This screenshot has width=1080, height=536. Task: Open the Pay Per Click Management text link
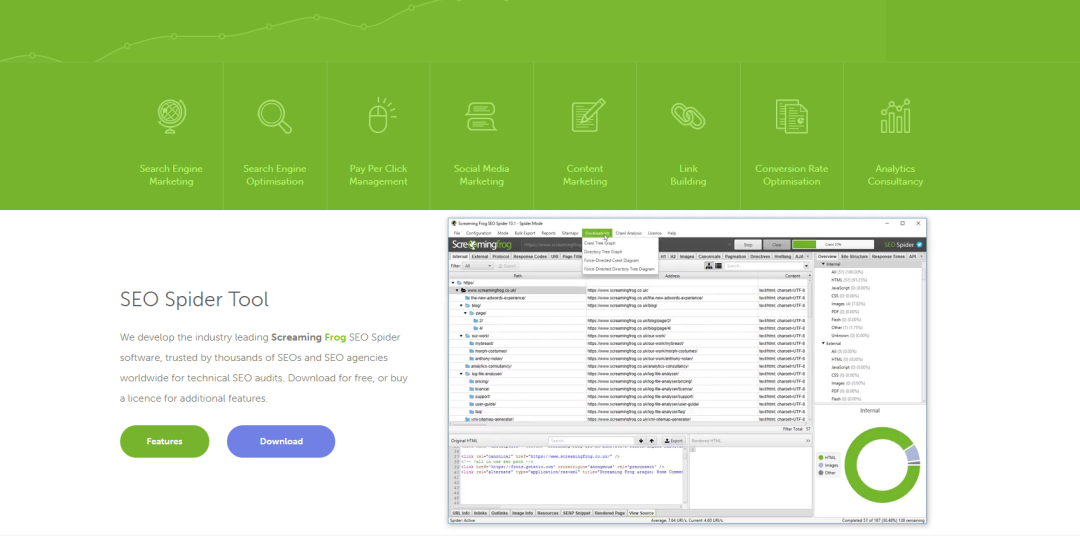point(378,175)
